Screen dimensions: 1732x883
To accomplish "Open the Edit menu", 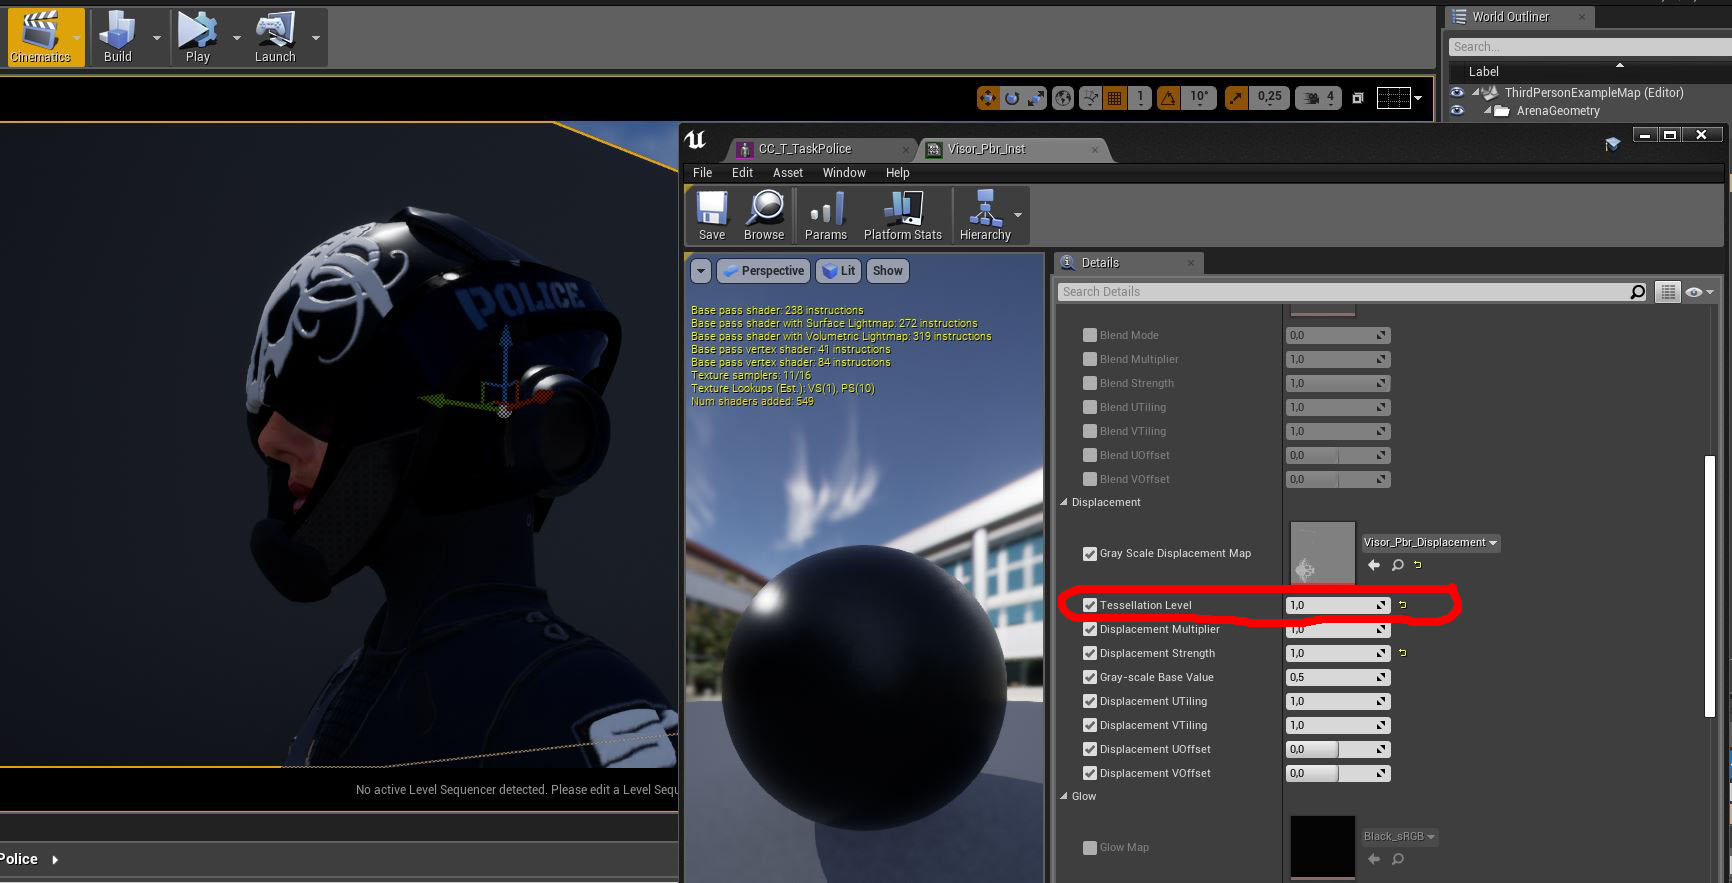I will click(x=742, y=172).
